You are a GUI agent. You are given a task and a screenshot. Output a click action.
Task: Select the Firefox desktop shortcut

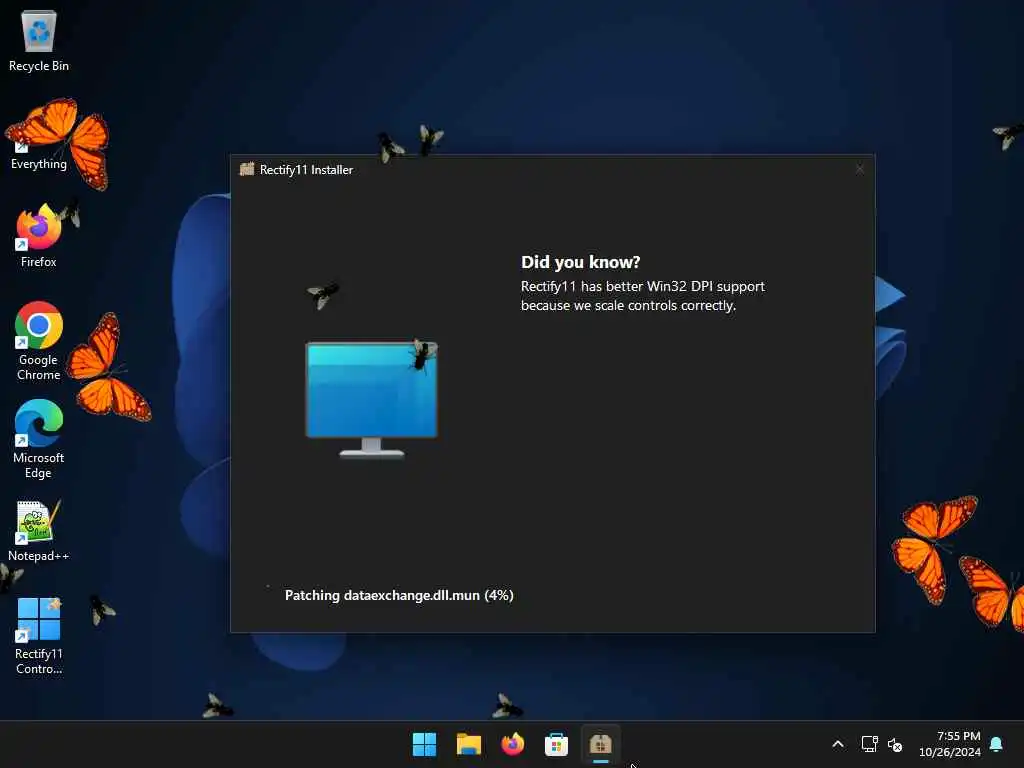39,236
